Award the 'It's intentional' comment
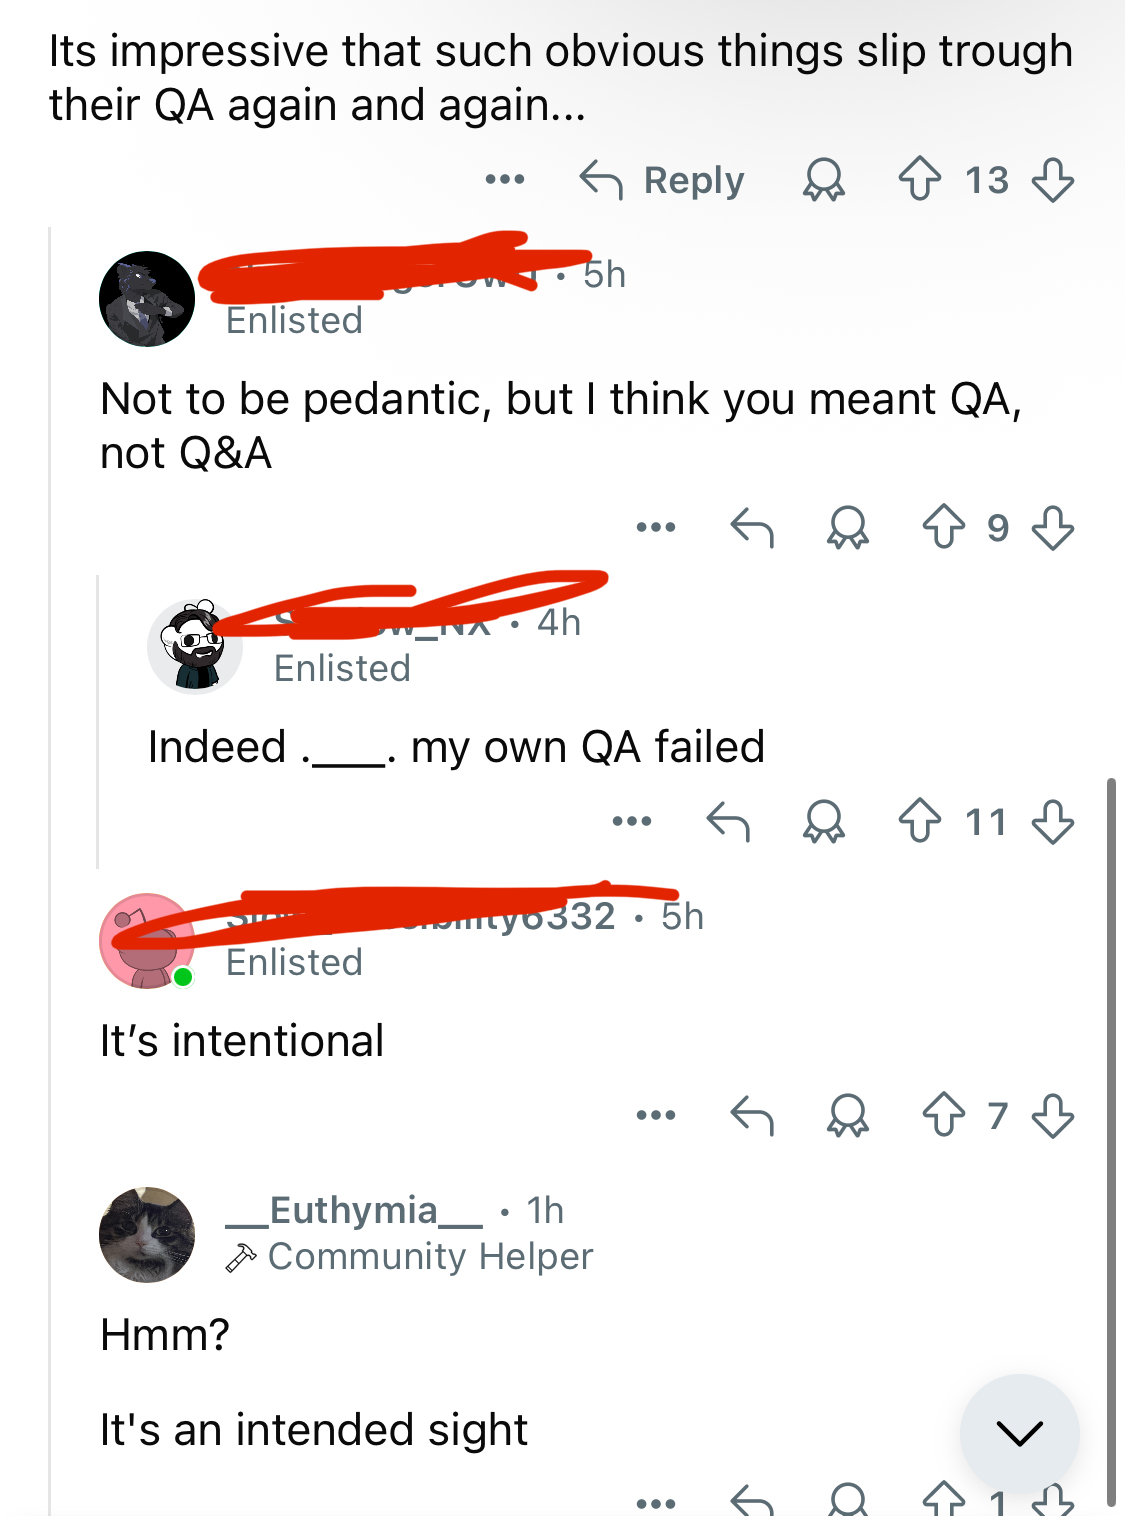The image size is (1125, 1516). coord(848,1115)
